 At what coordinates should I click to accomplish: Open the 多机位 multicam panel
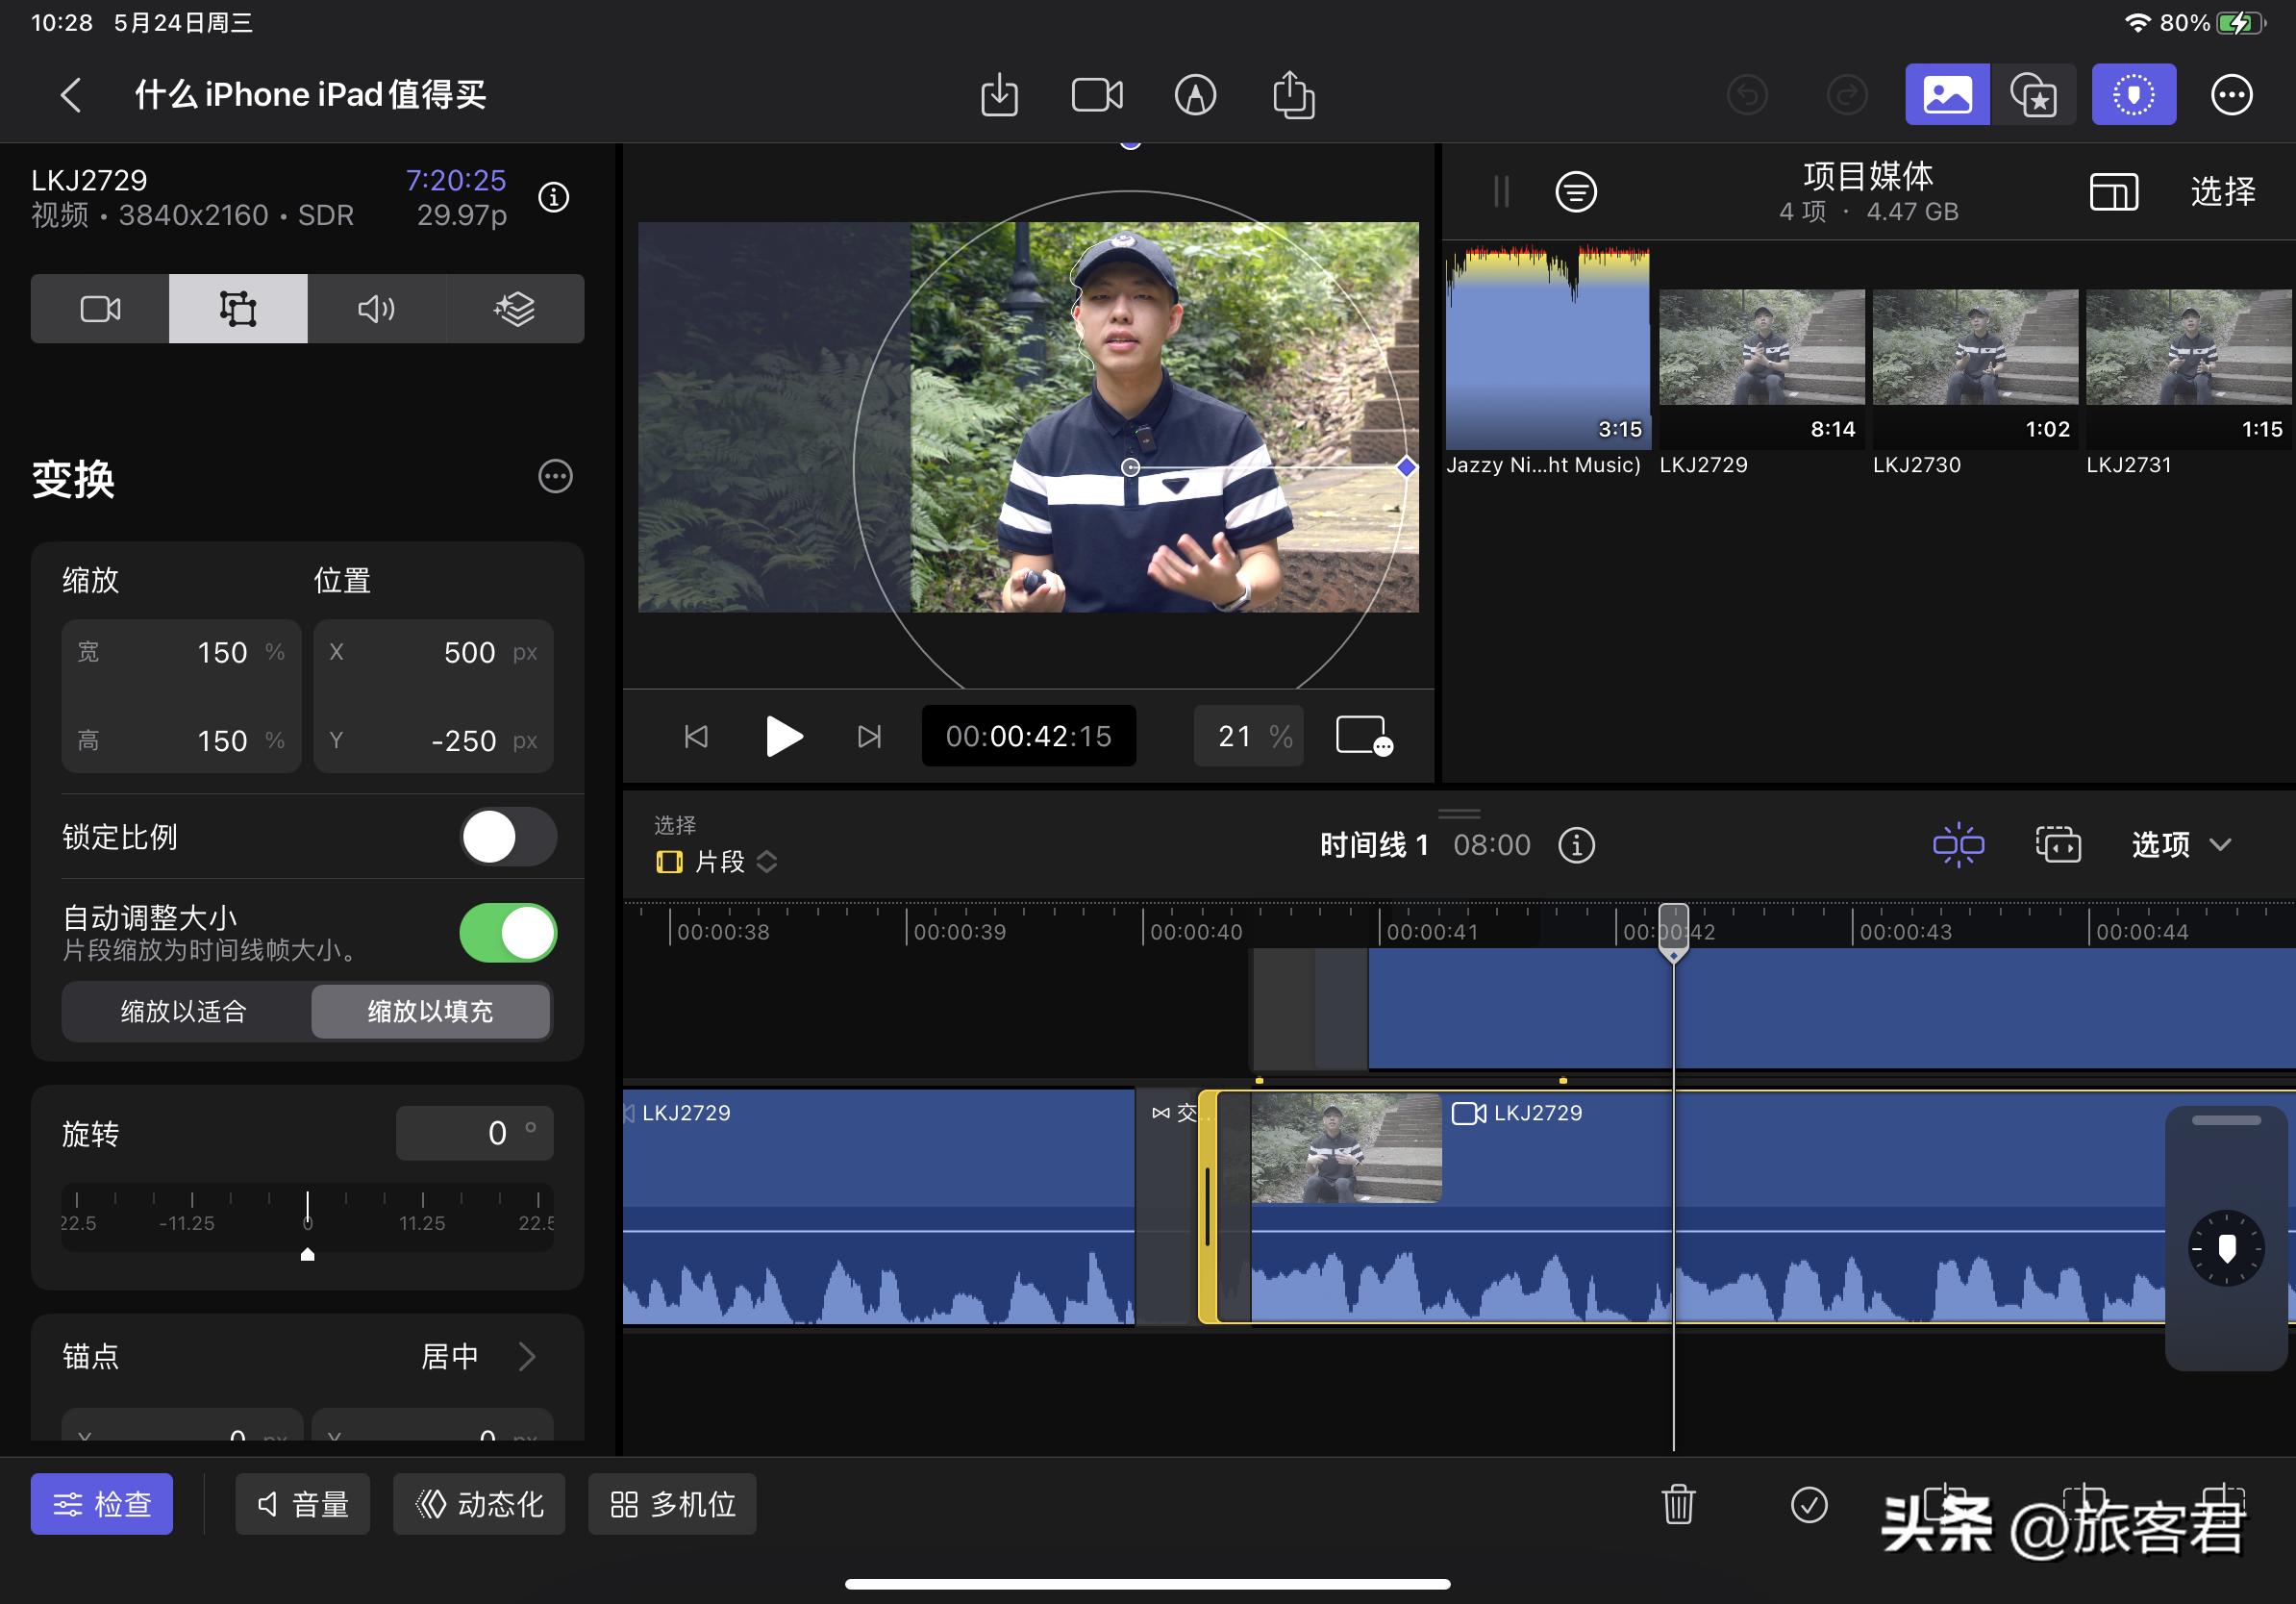(x=671, y=1503)
